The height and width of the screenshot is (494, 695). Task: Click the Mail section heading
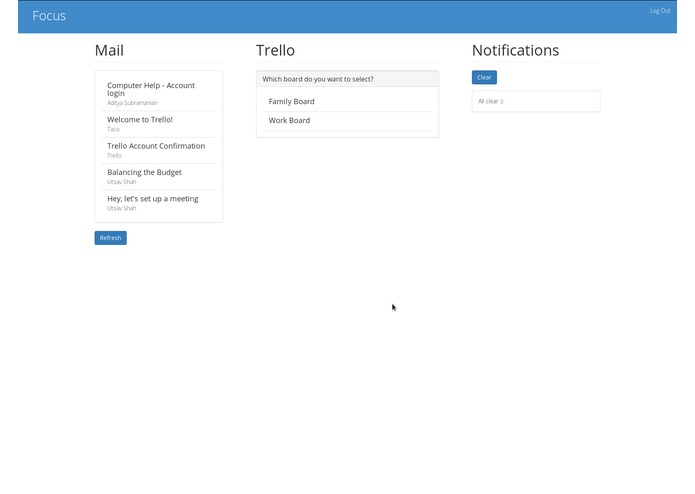click(109, 51)
